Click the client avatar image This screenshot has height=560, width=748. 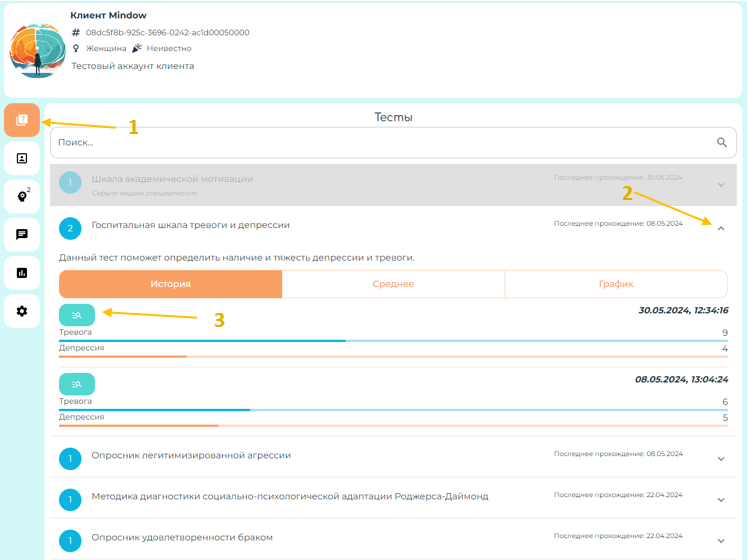38,51
